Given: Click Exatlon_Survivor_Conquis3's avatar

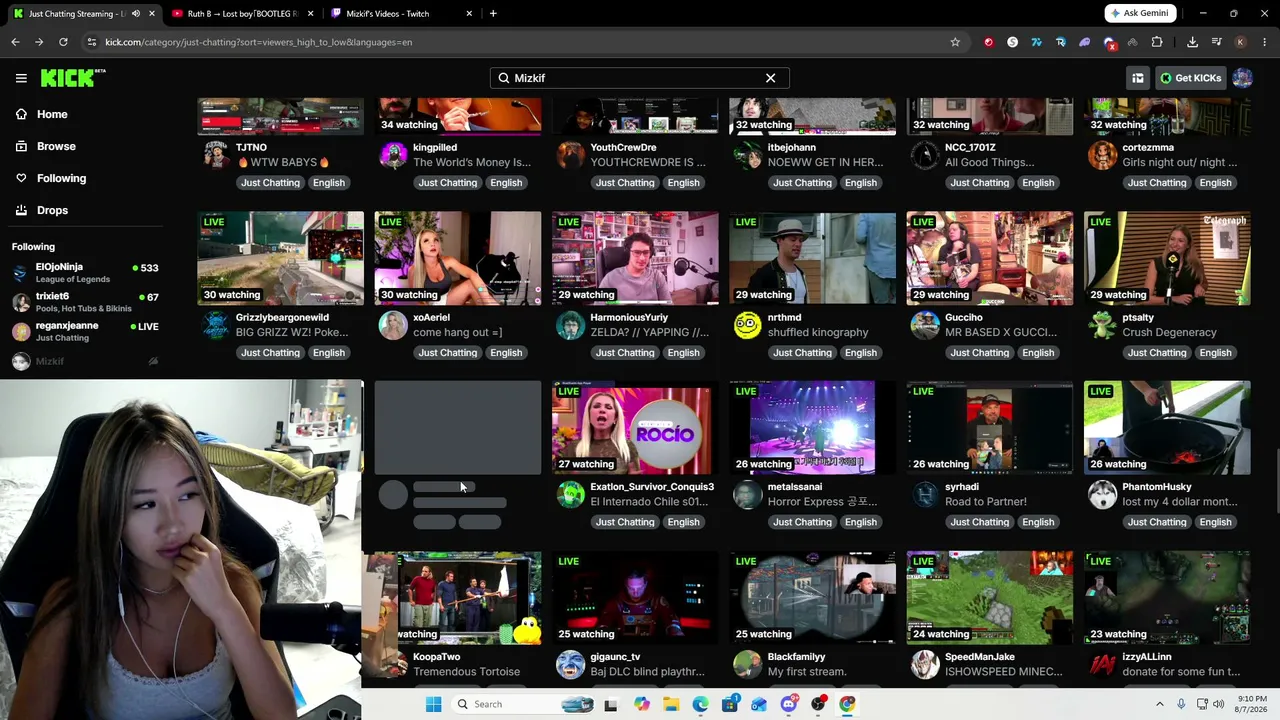Looking at the screenshot, I should click(x=570, y=494).
